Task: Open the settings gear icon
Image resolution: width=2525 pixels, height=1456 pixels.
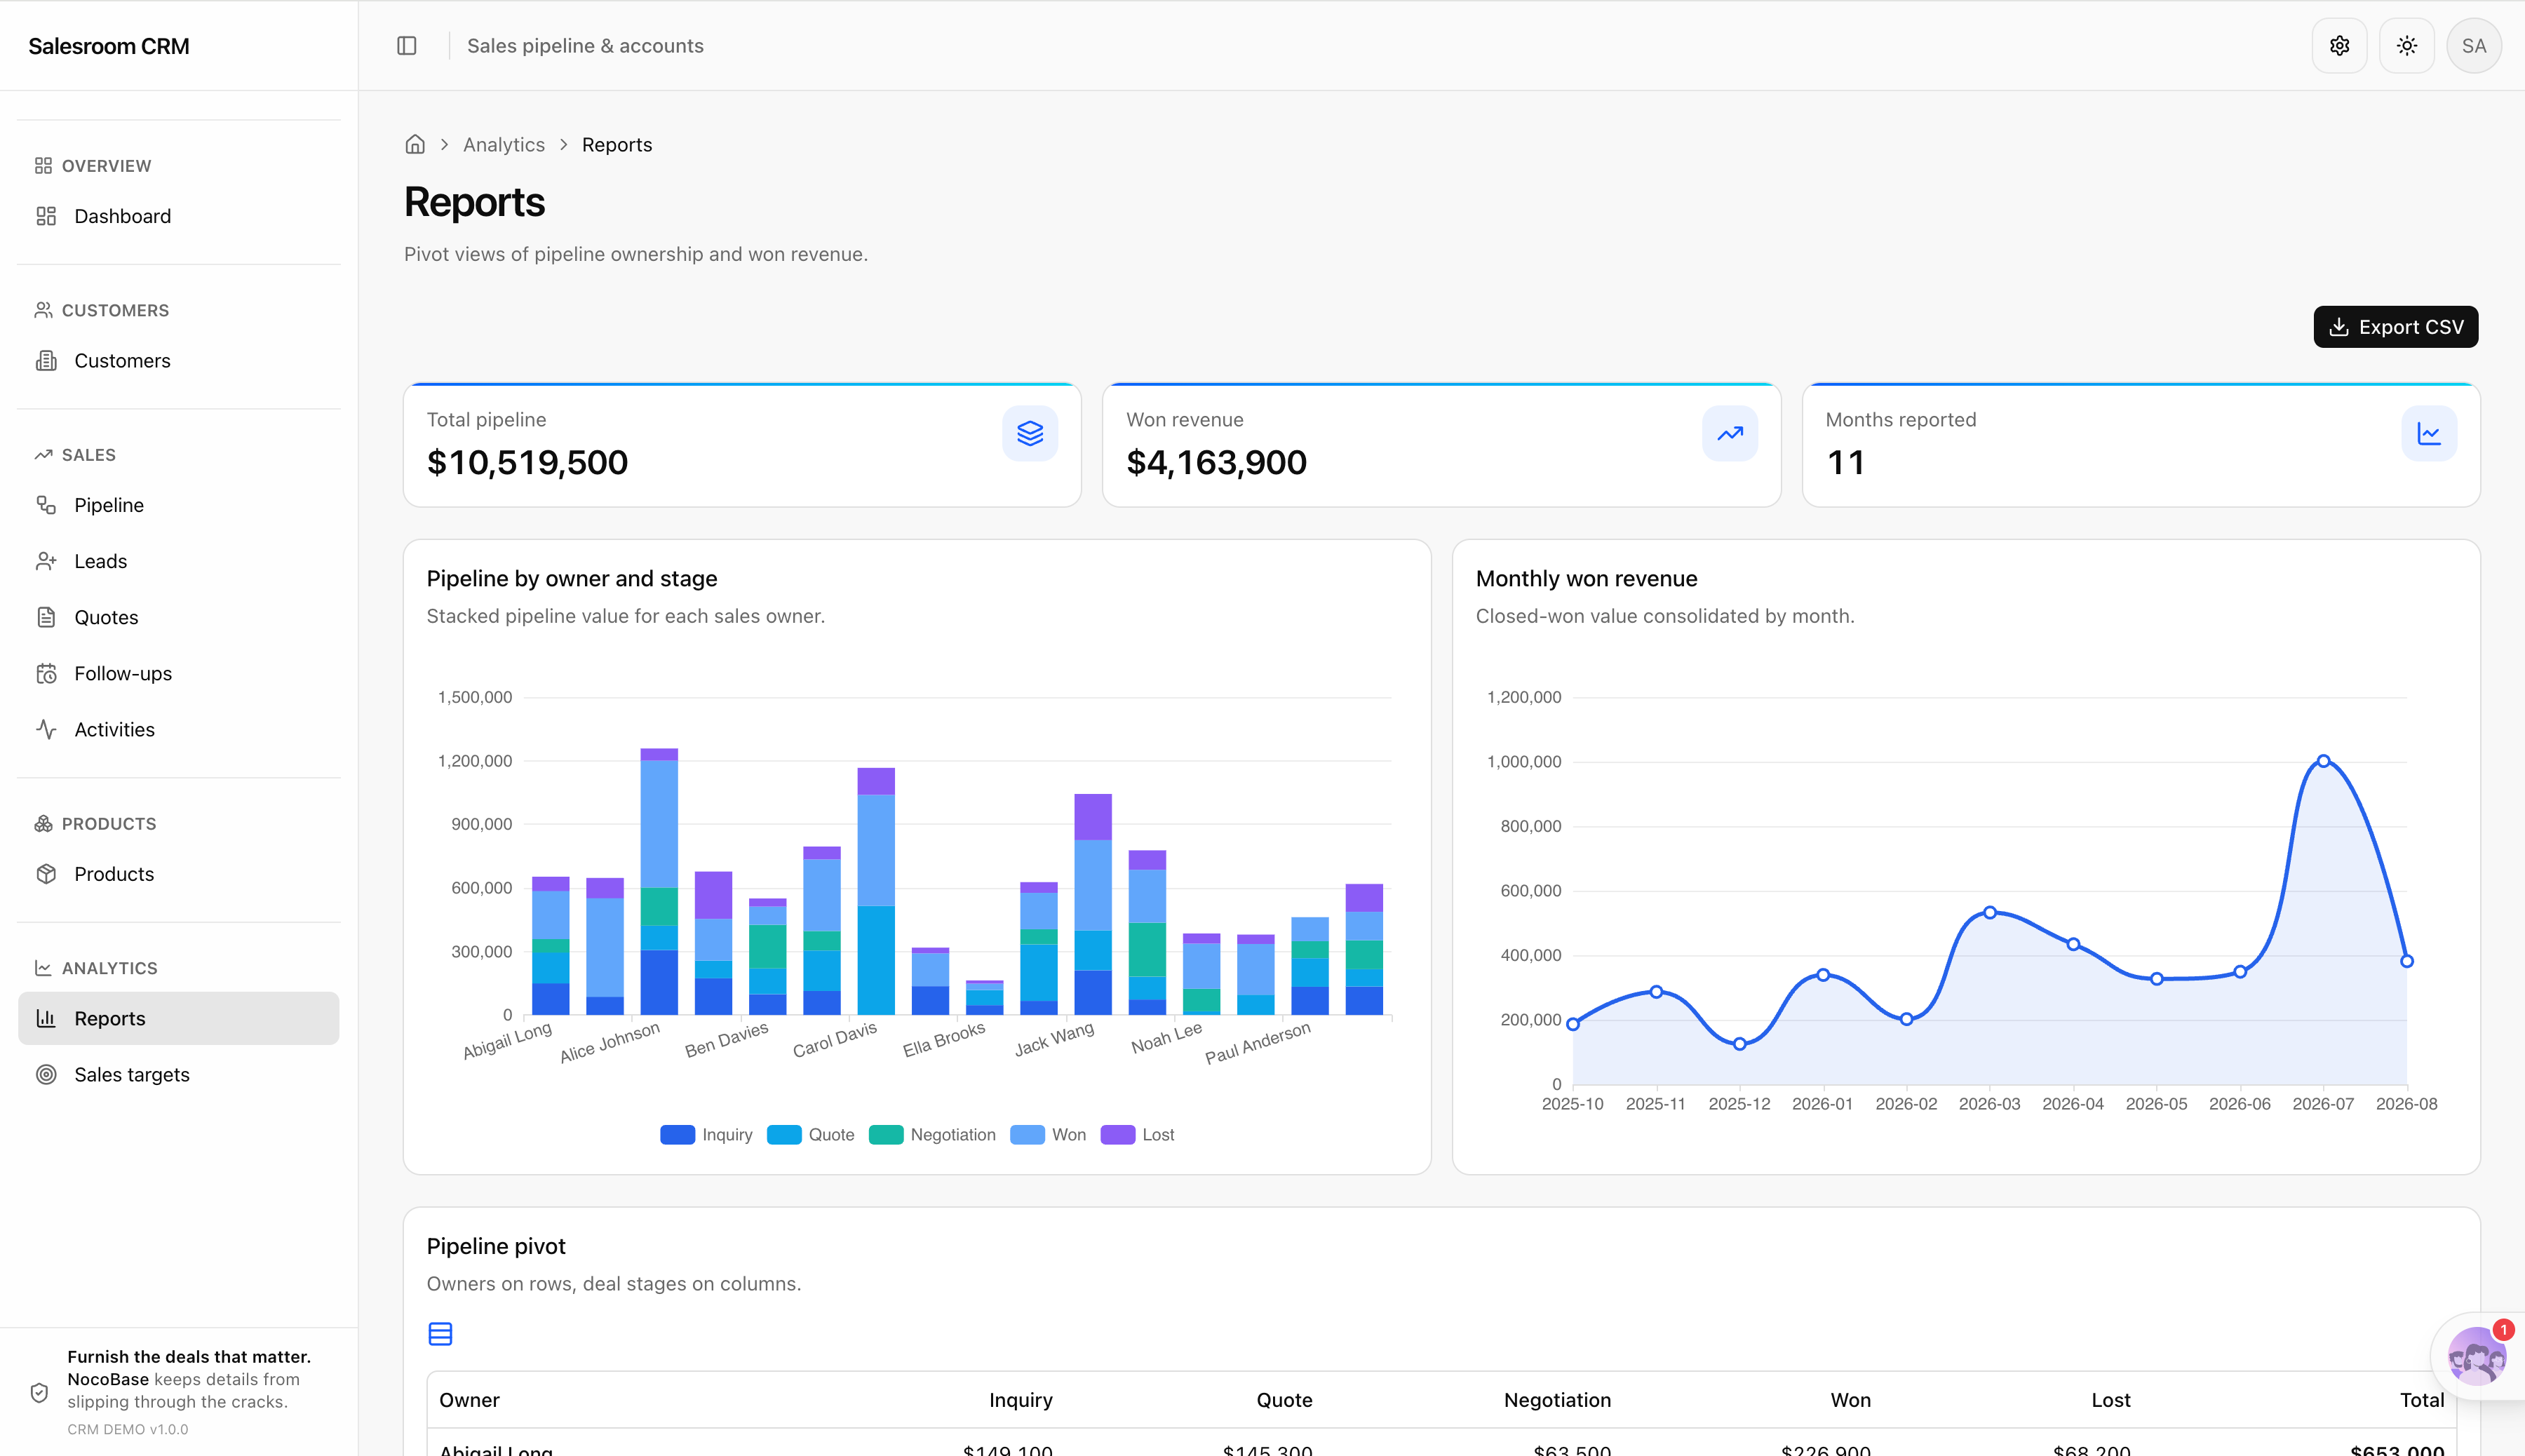Action: [2339, 46]
